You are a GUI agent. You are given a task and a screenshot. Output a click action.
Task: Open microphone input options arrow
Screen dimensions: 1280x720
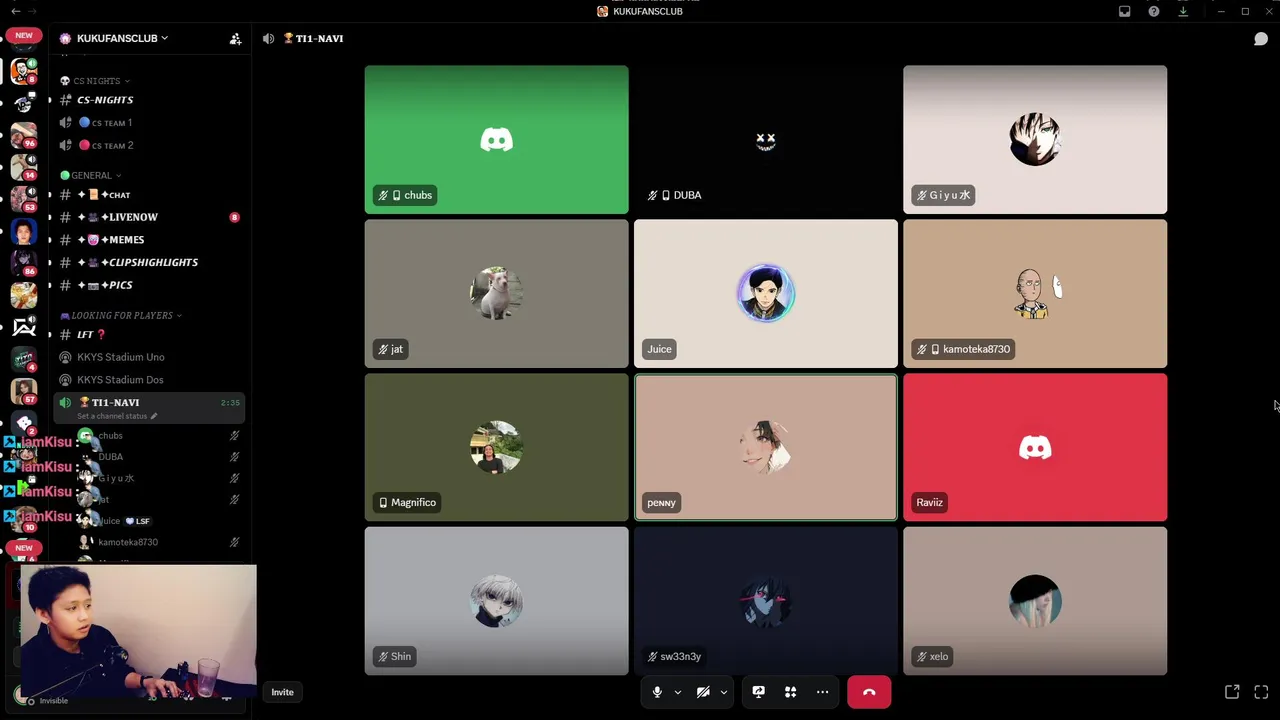coord(678,692)
